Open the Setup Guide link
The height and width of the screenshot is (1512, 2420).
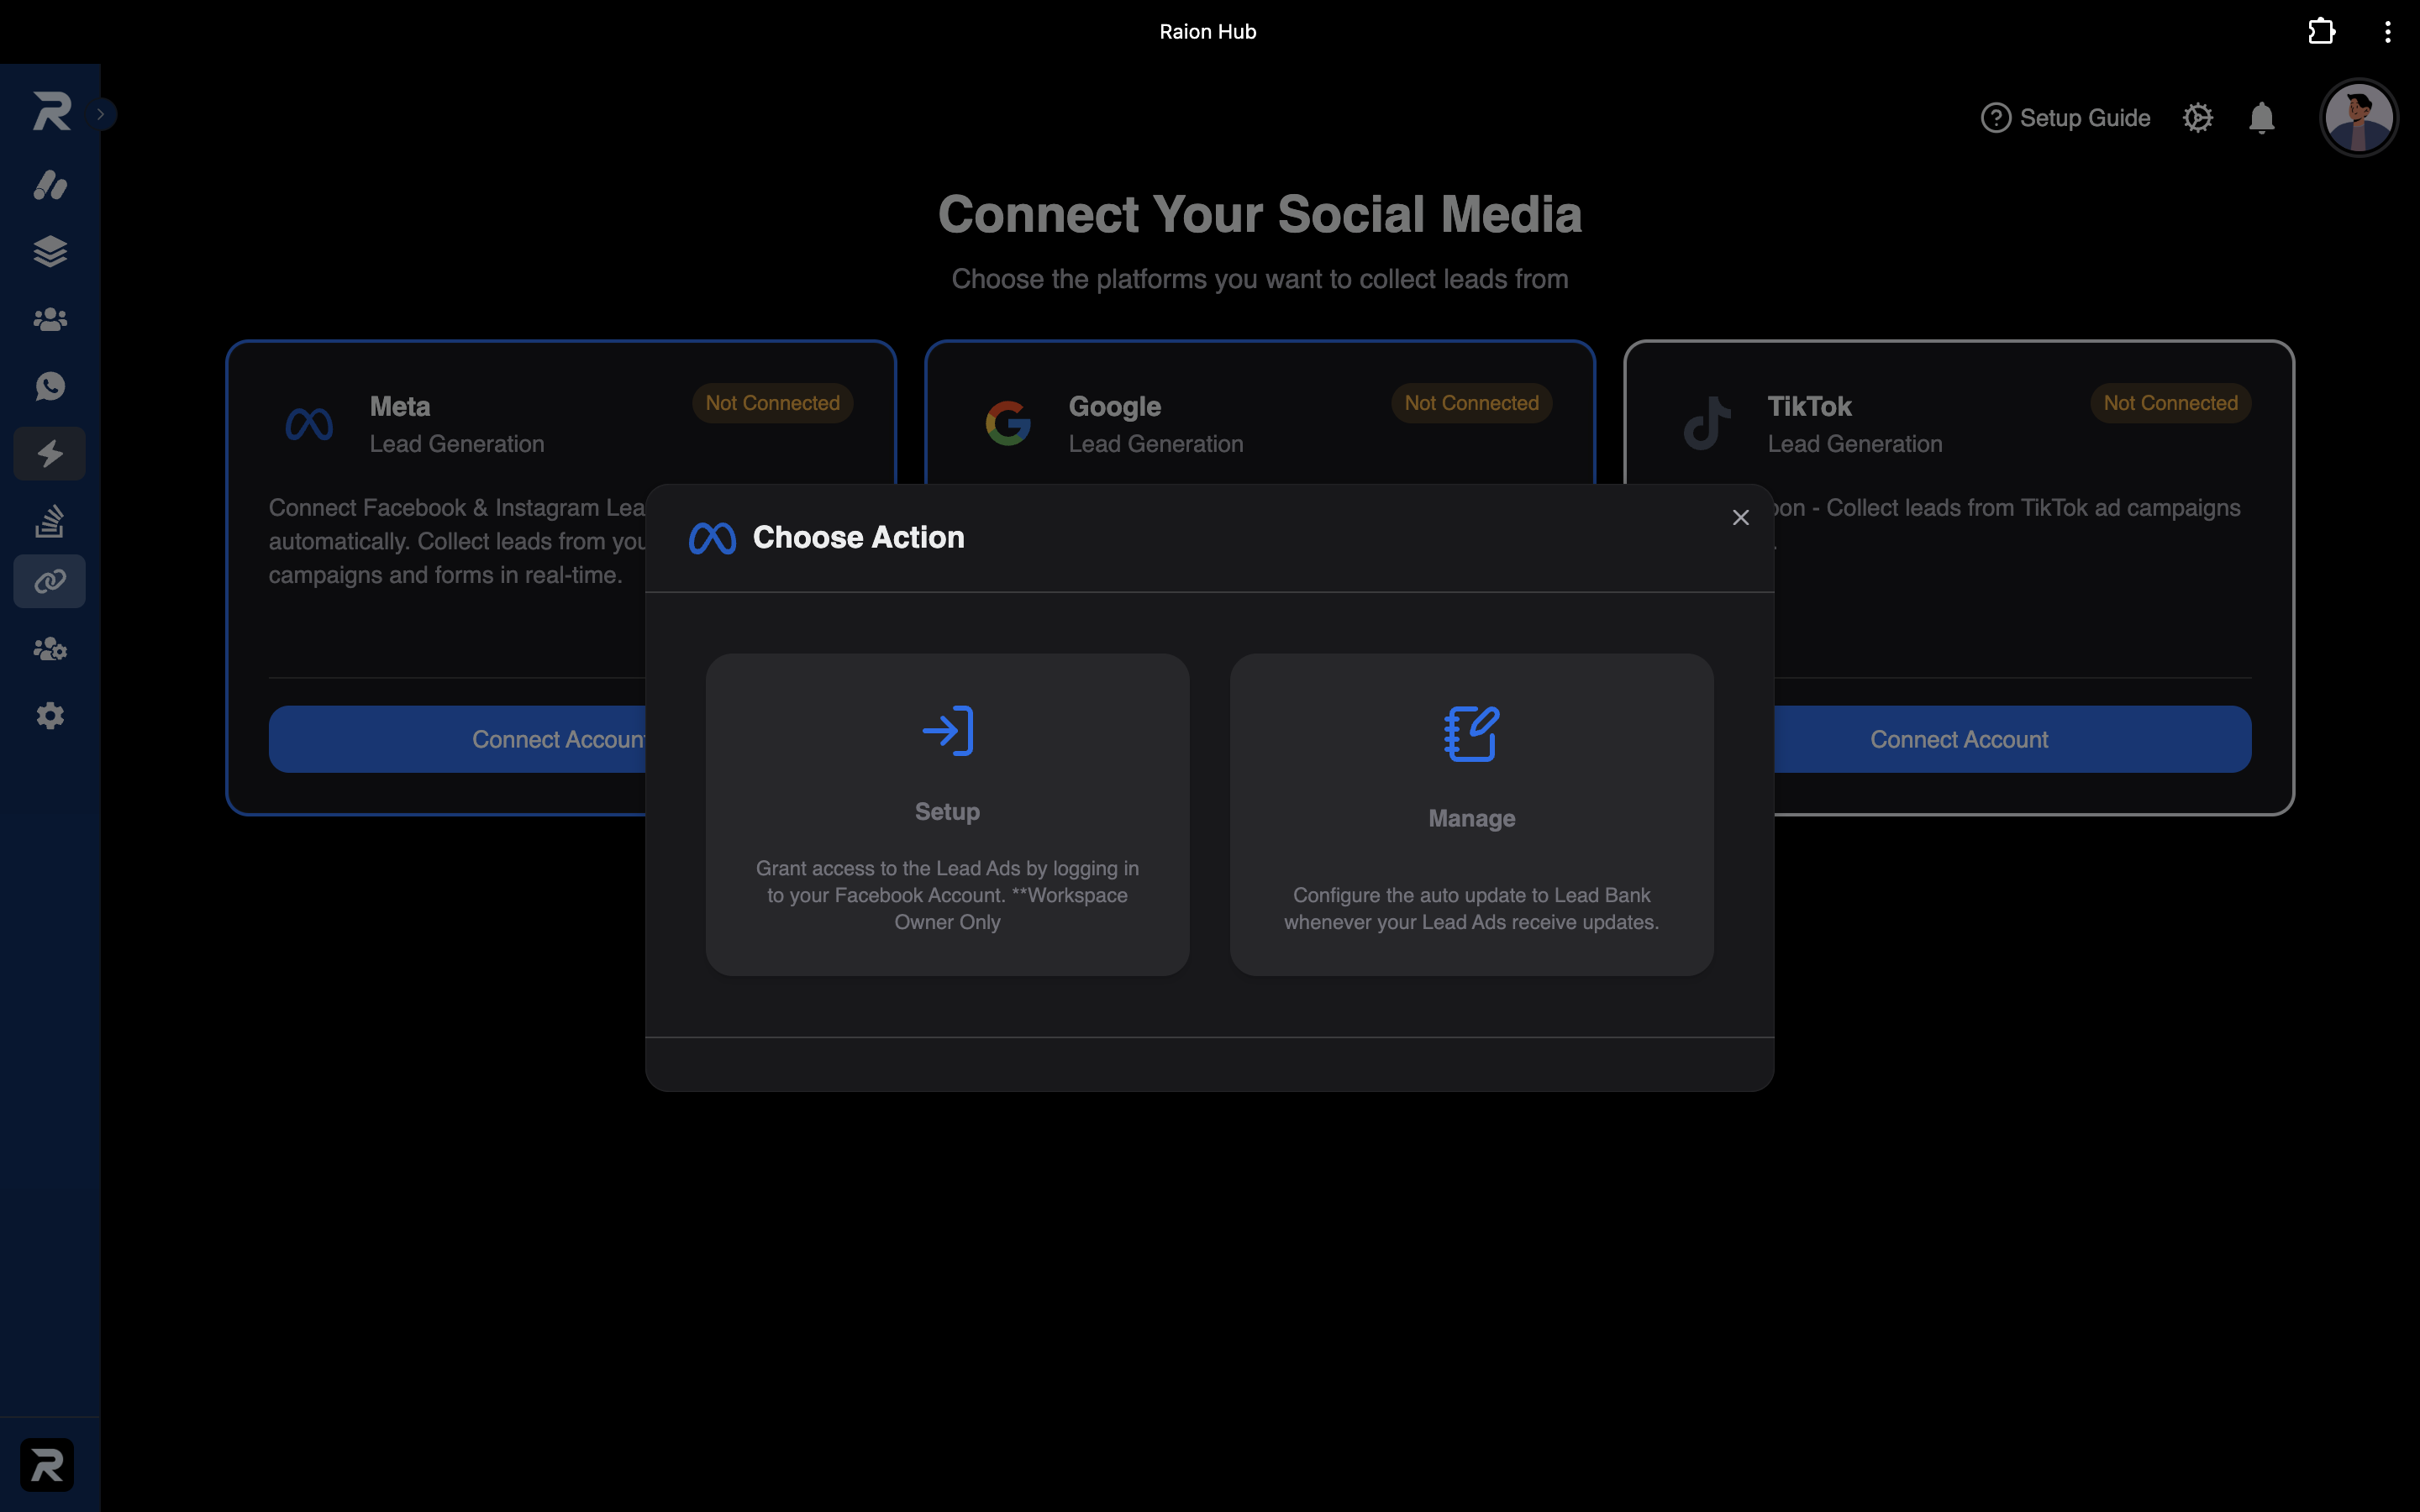pyautogui.click(x=2065, y=118)
